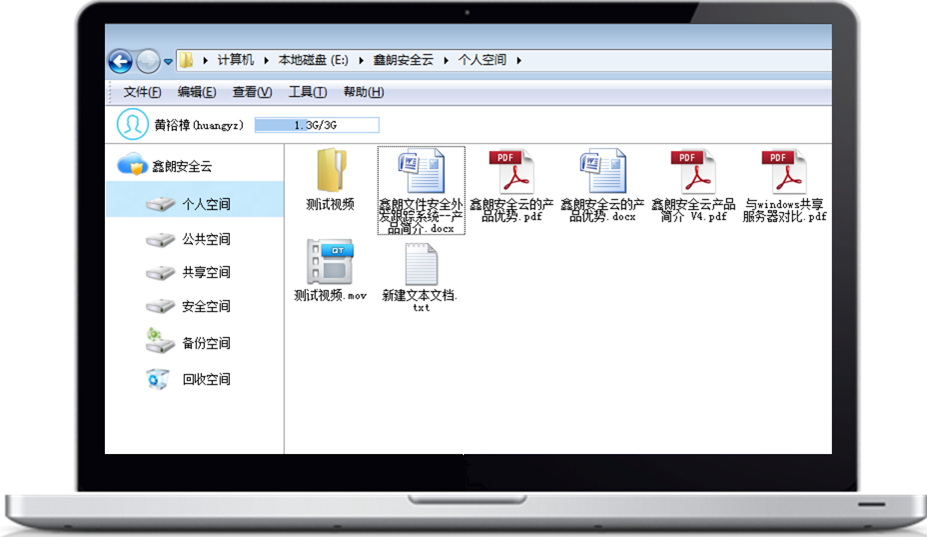Select the 测试视频.mov video file
Image resolution: width=927 pixels, height=537 pixels.
pyautogui.click(x=330, y=263)
